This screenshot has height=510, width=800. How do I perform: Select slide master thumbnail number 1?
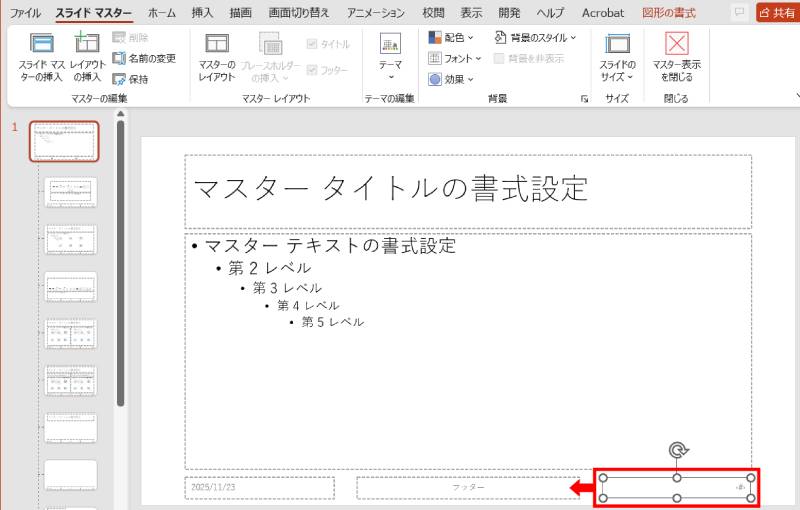click(x=64, y=141)
